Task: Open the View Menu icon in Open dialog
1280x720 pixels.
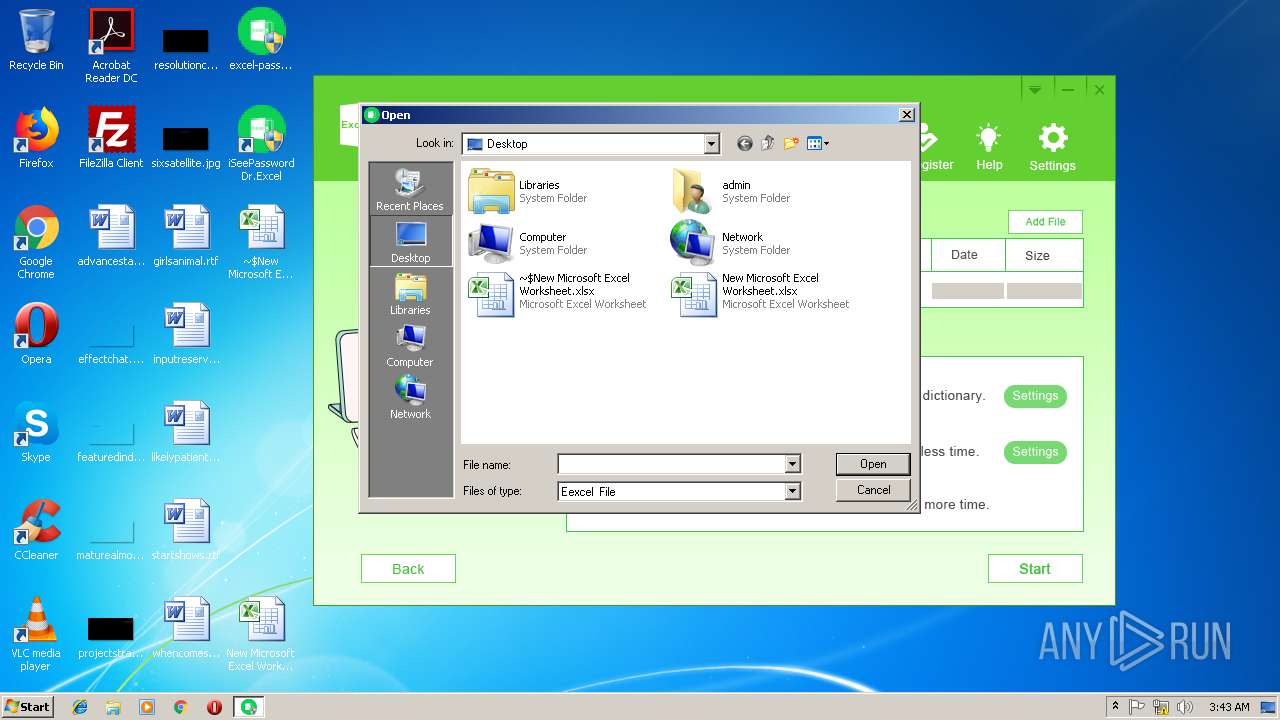Action: click(818, 144)
